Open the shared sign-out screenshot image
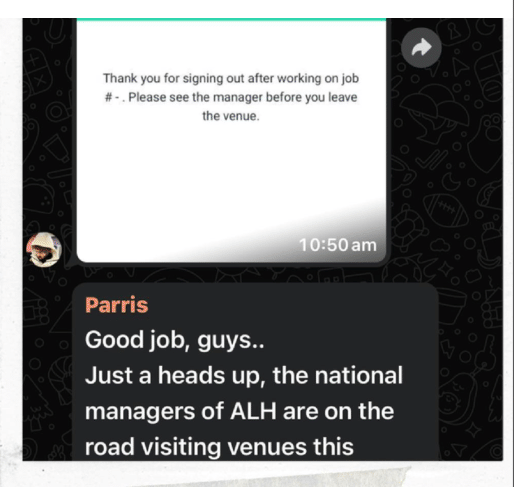Screen dimensions: 514x487 [x=231, y=140]
